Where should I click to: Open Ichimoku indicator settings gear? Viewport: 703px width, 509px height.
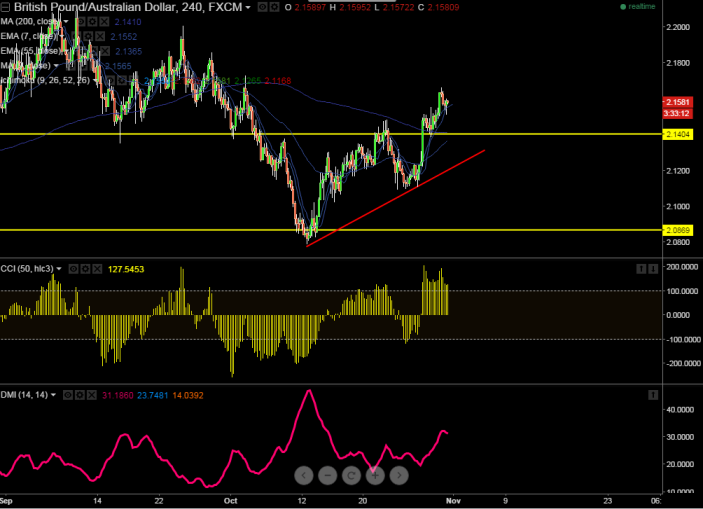(x=122, y=80)
